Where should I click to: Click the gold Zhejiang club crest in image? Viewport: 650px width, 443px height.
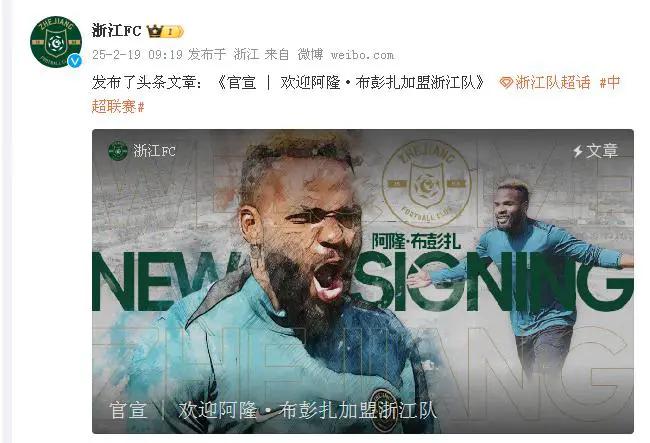click(x=426, y=184)
